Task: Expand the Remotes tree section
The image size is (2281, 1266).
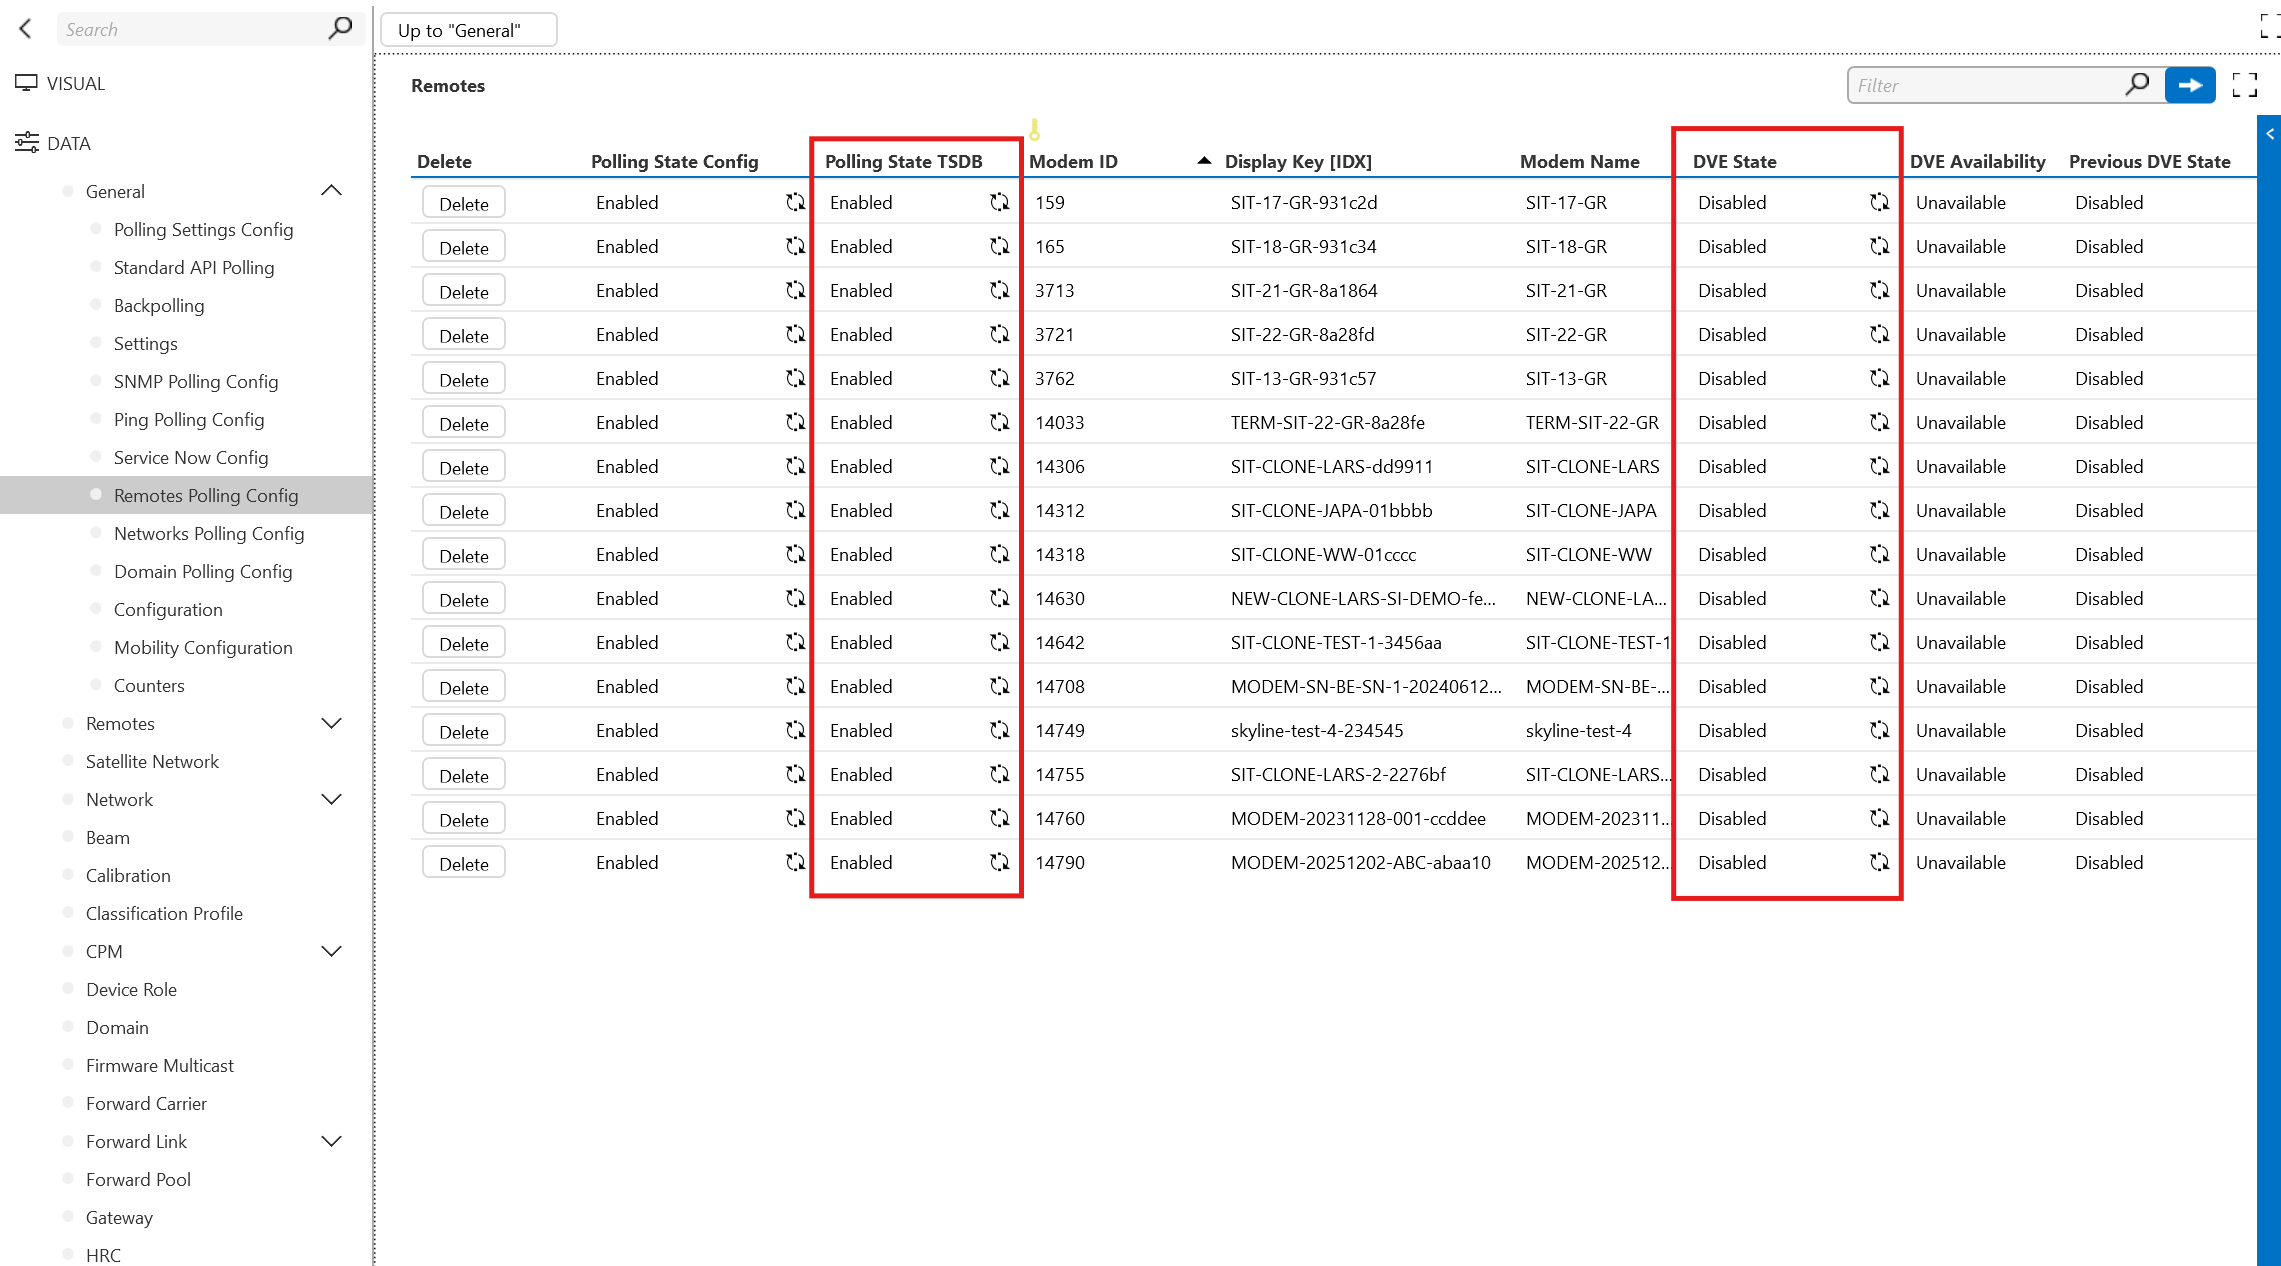Action: tap(331, 723)
